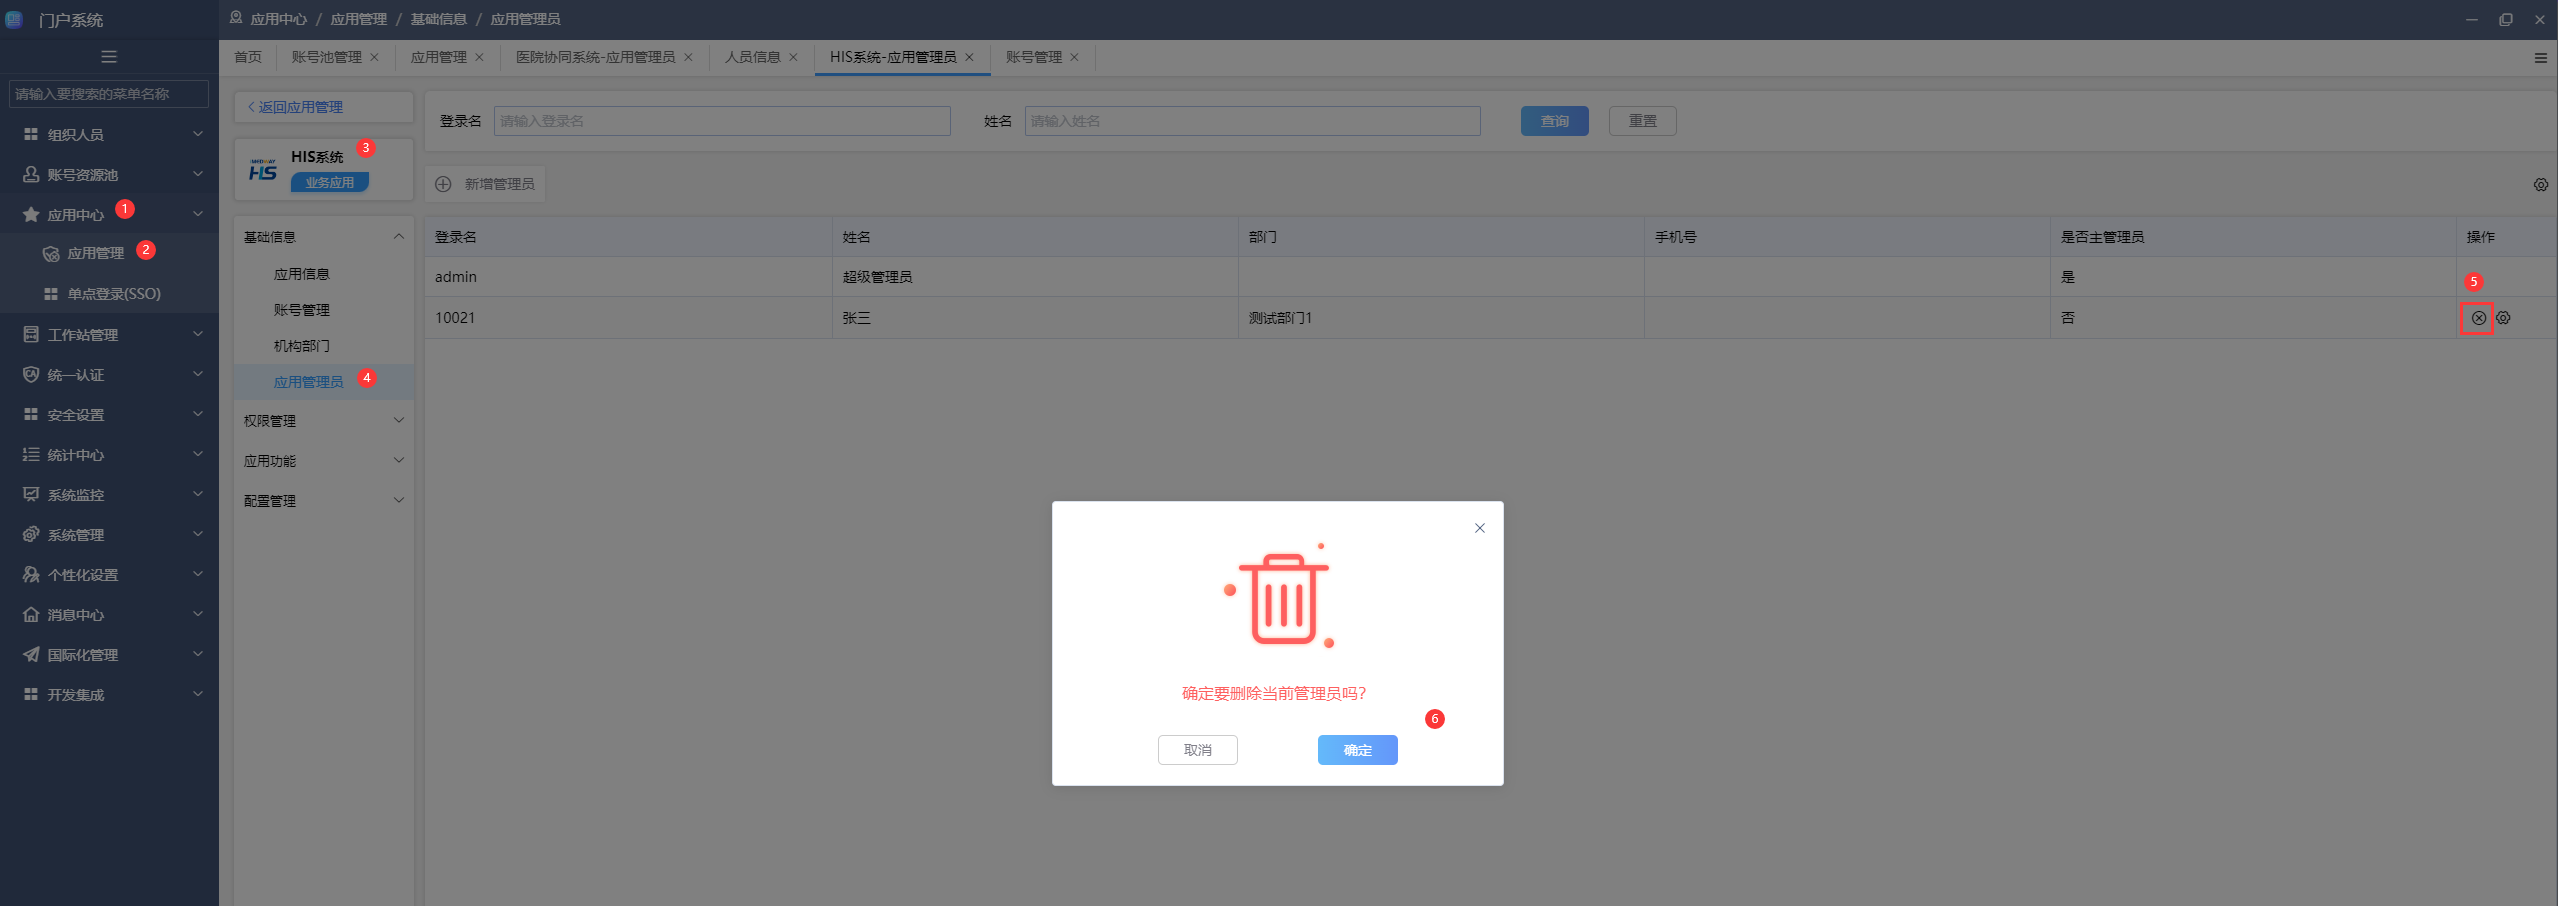Image resolution: width=2558 pixels, height=906 pixels.
Task: Close the 人员信息 tab
Action: [793, 57]
